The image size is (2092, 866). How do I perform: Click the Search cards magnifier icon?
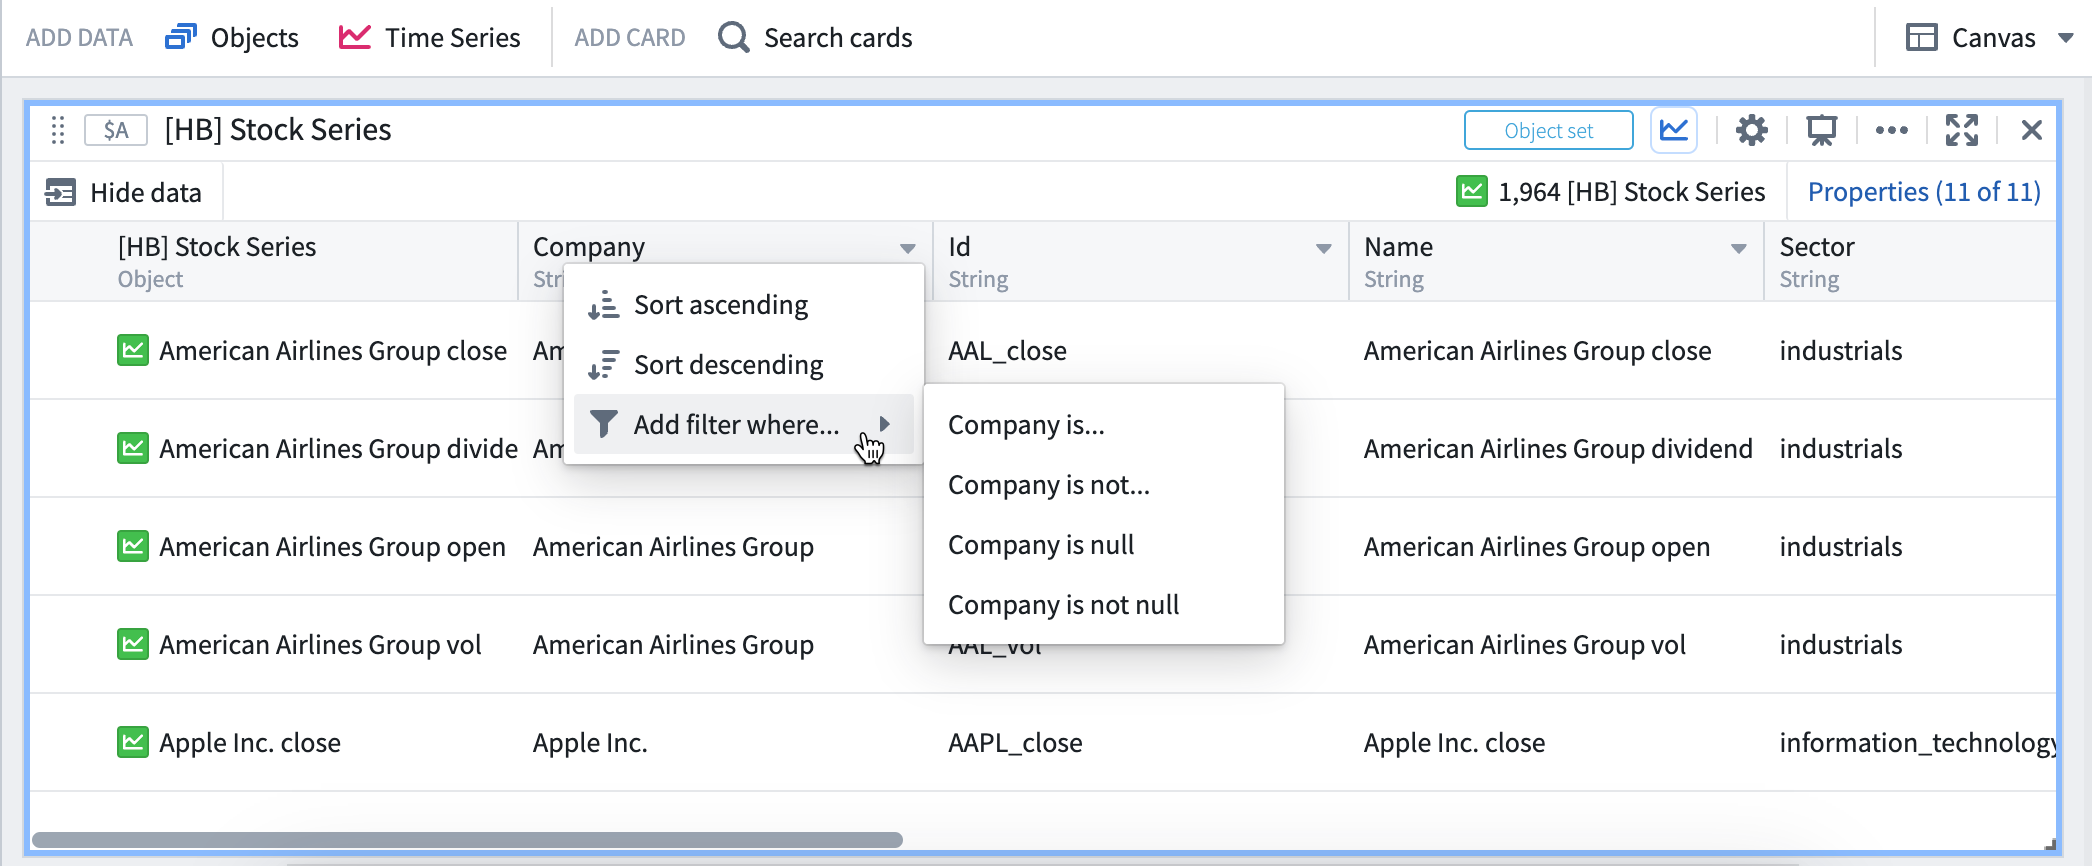pos(734,37)
